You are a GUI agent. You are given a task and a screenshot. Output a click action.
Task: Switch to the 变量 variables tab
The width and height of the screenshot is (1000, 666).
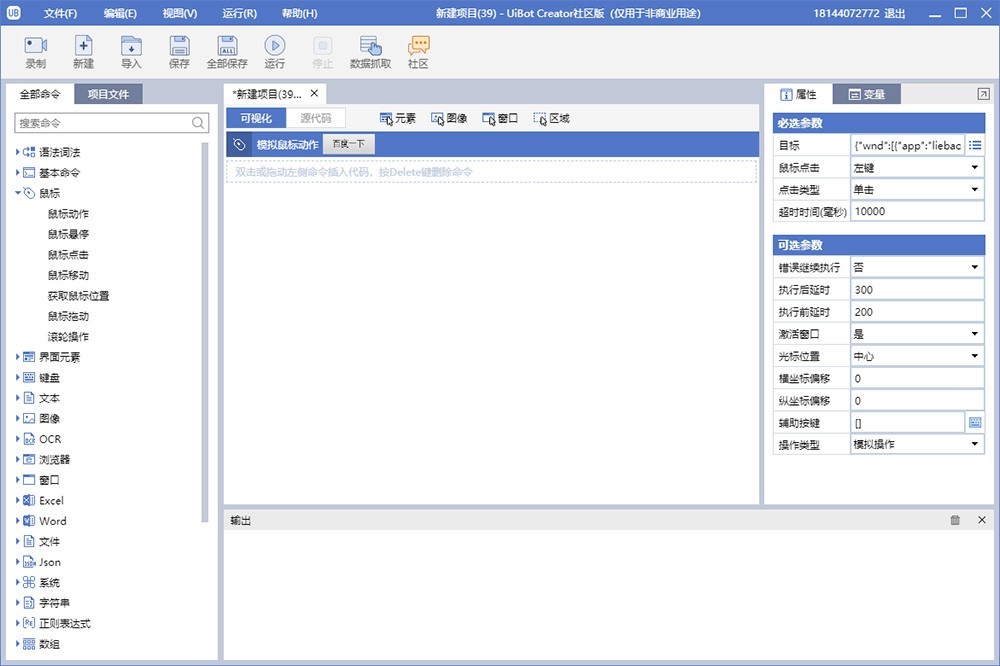pos(866,94)
